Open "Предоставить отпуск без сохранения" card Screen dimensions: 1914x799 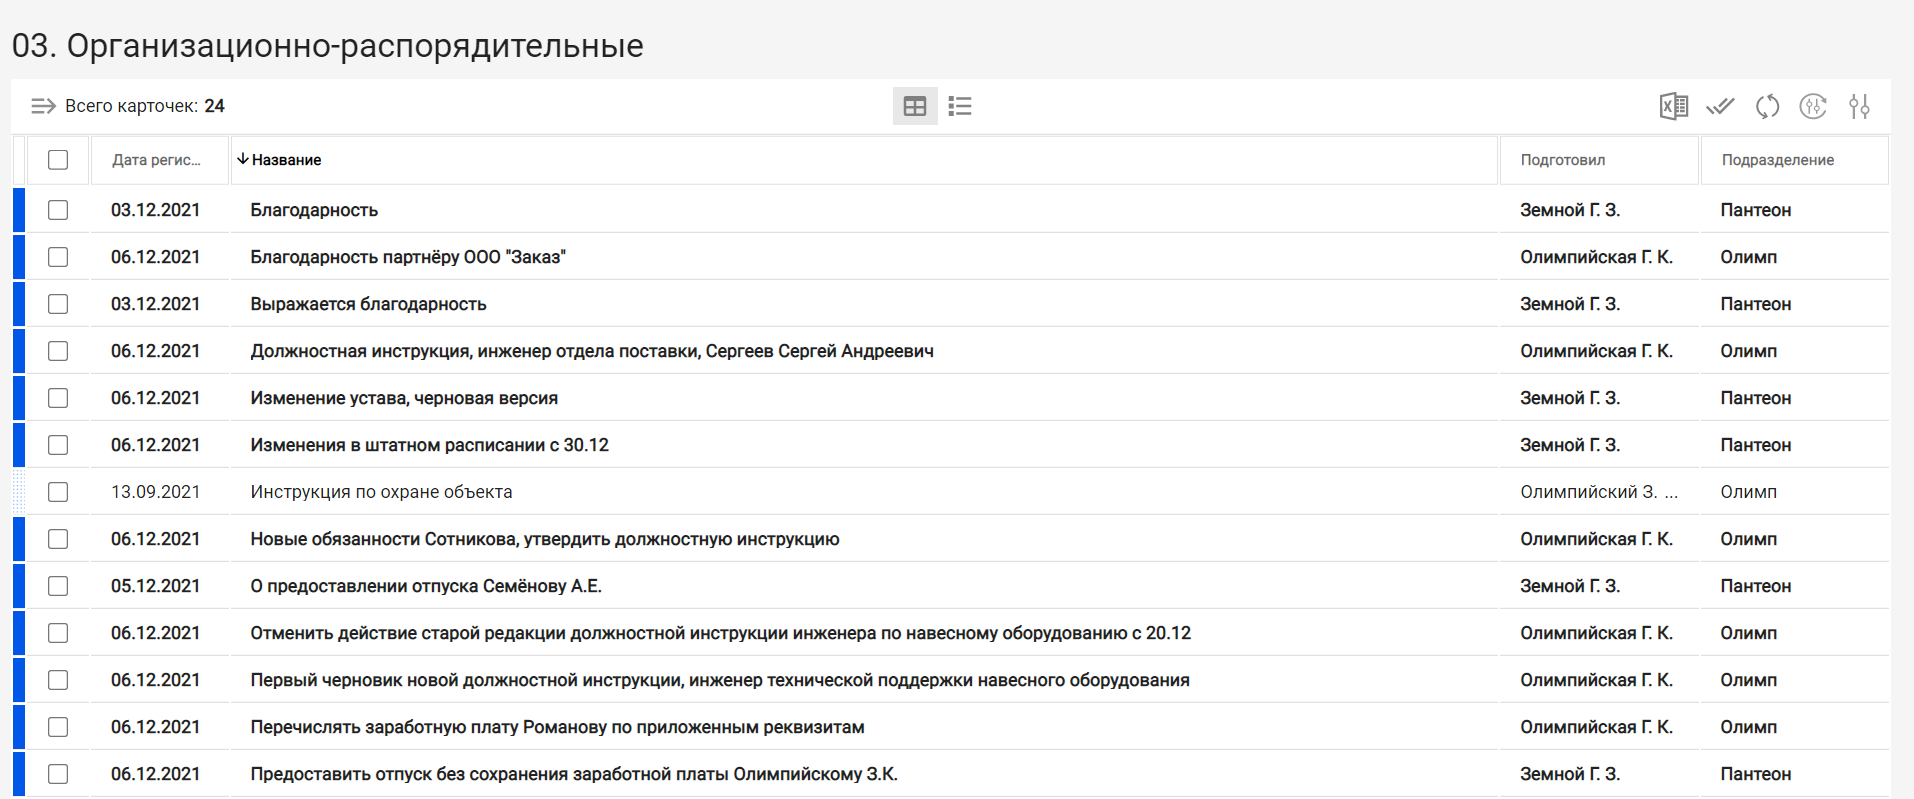click(574, 774)
